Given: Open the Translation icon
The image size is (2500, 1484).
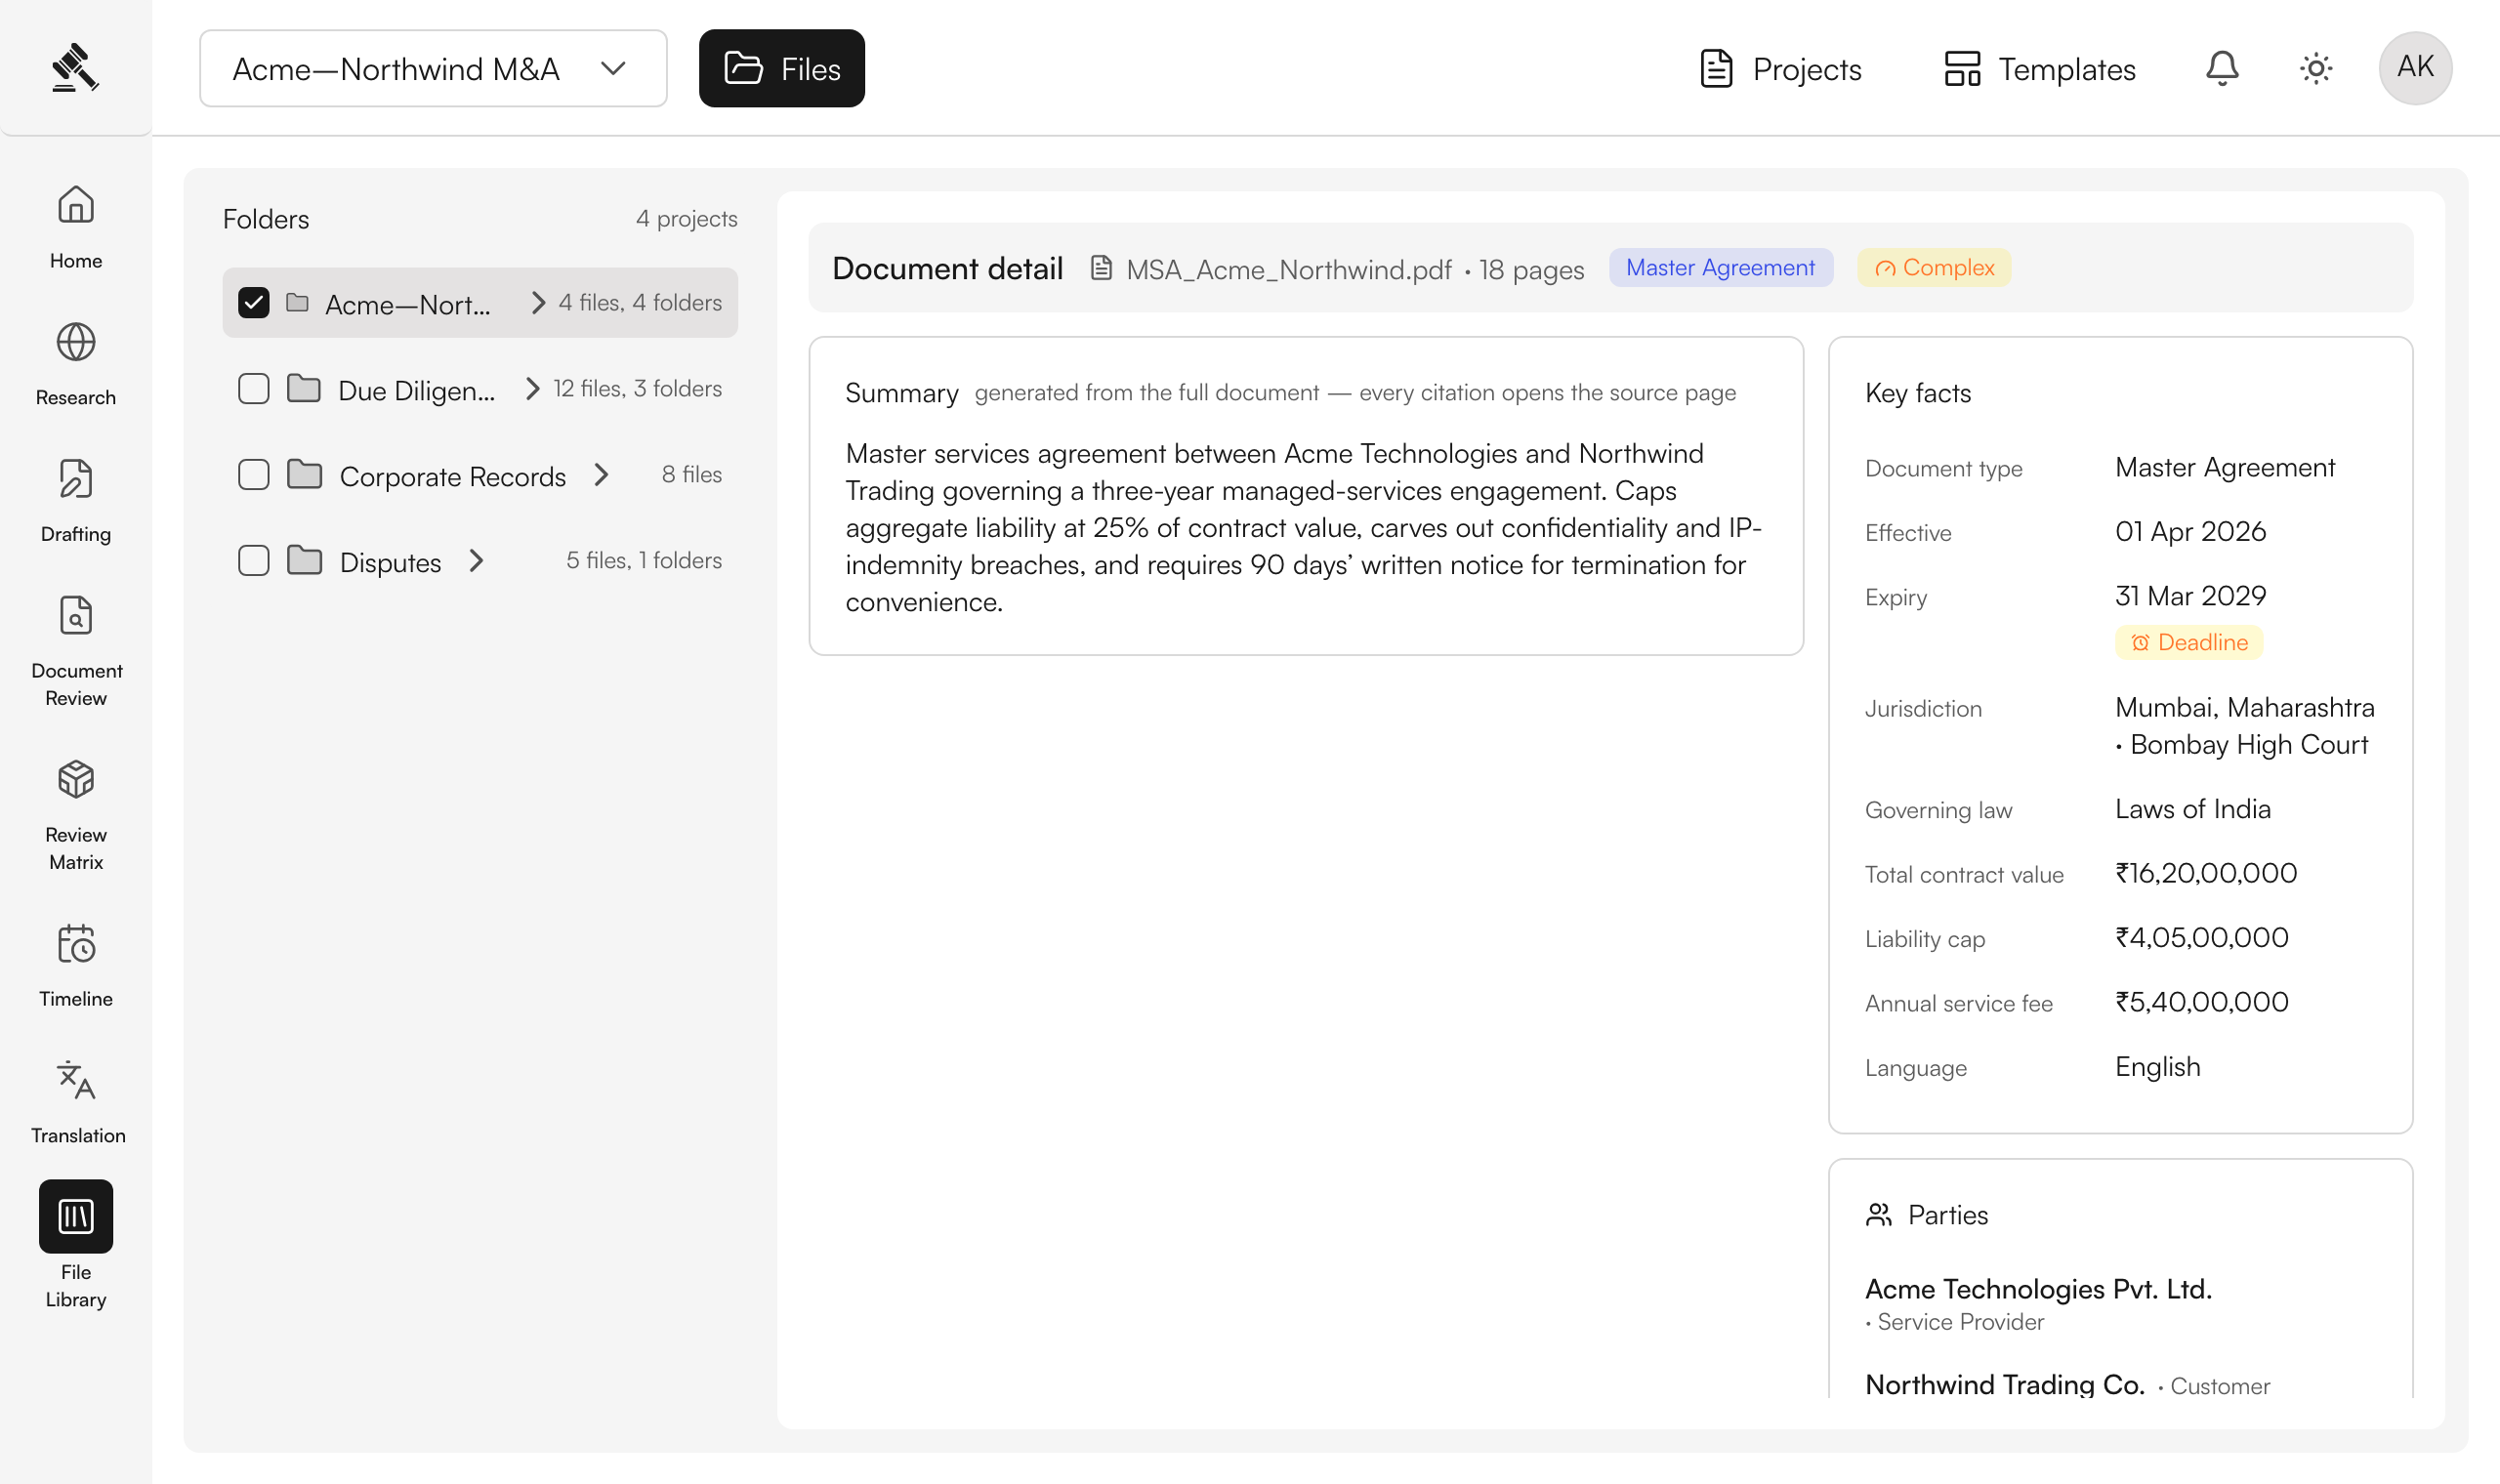Looking at the screenshot, I should point(76,1081).
